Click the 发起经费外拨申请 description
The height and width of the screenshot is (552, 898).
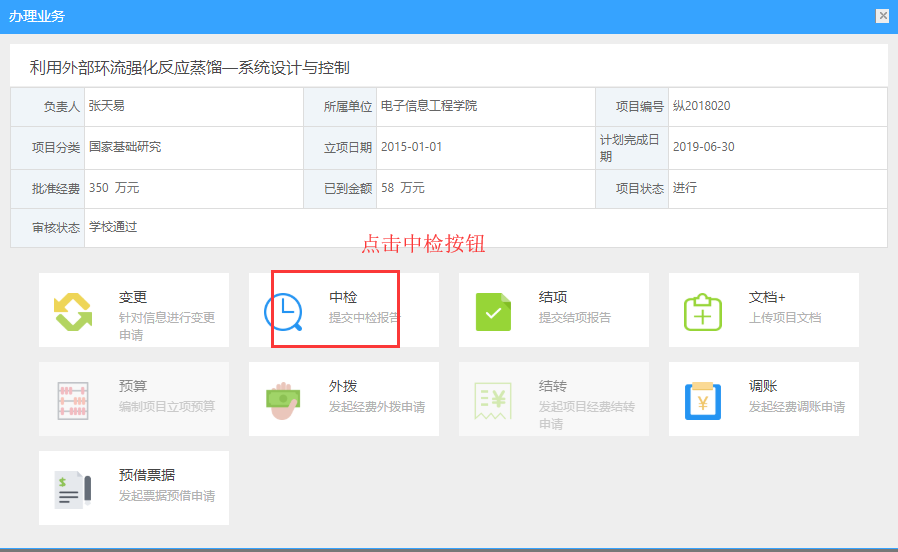376,407
